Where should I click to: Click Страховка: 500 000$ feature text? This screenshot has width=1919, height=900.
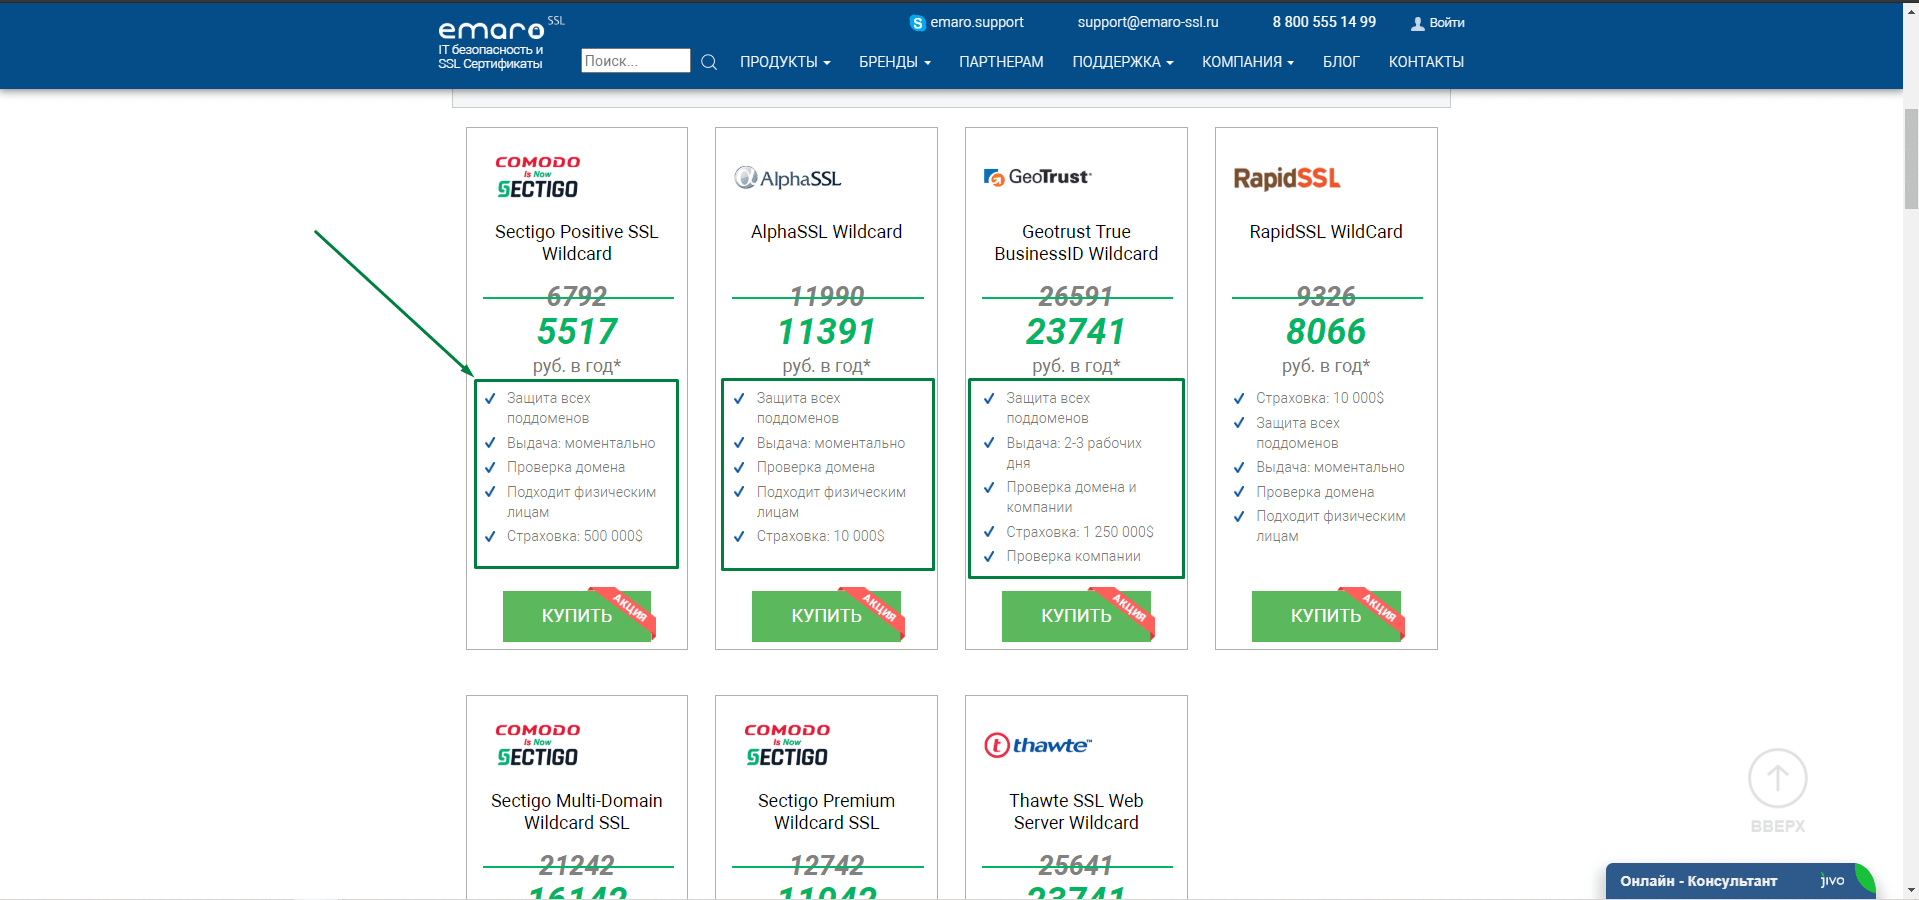(575, 536)
